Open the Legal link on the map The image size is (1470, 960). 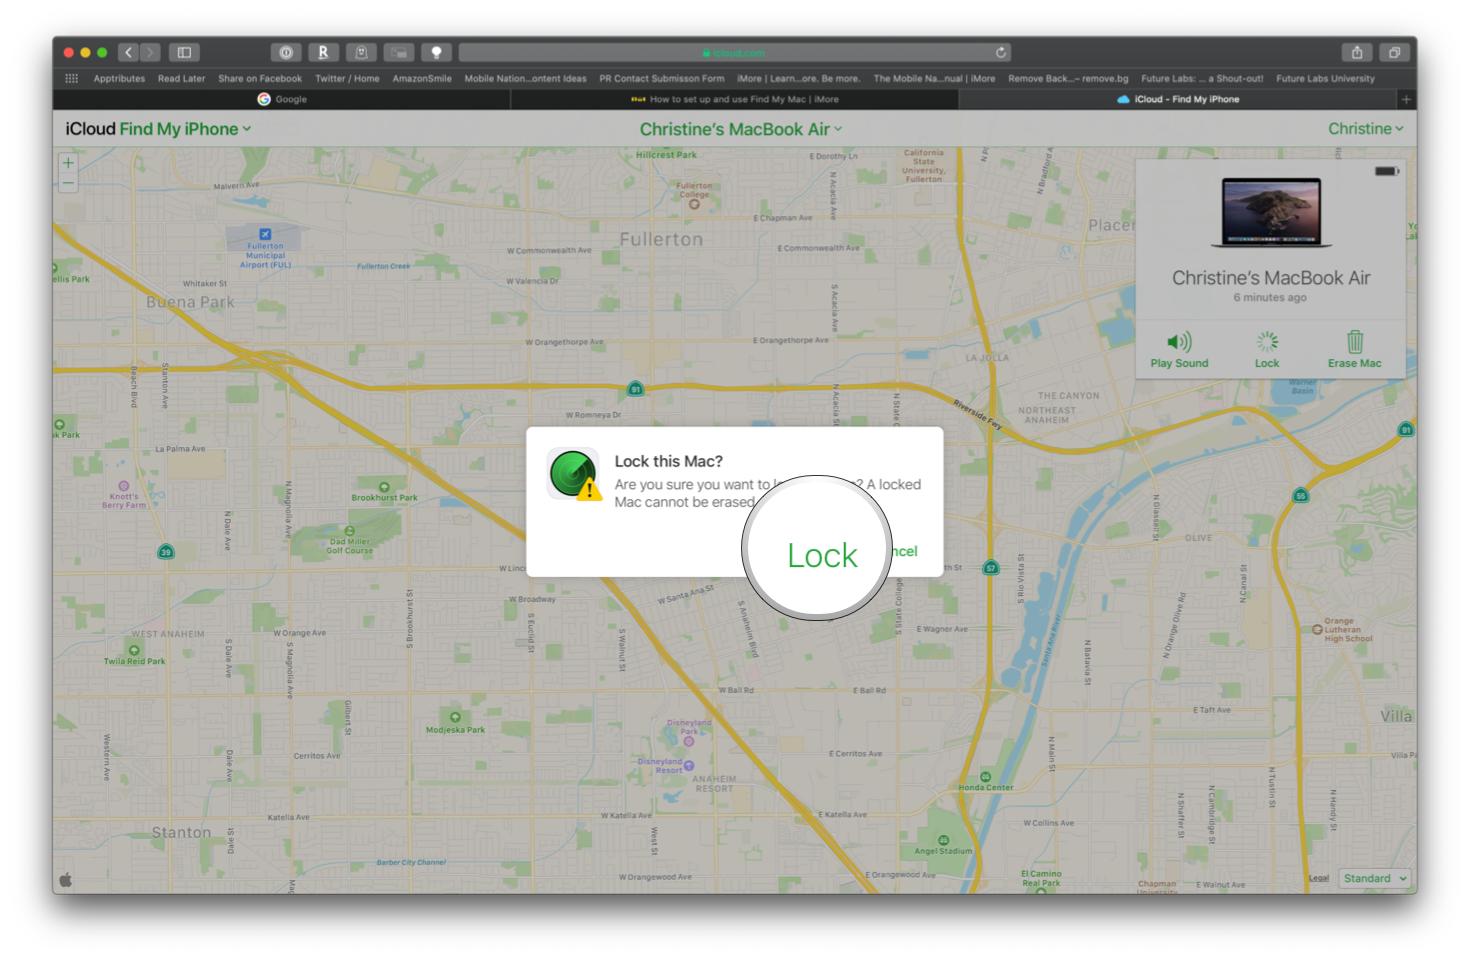point(1318,878)
